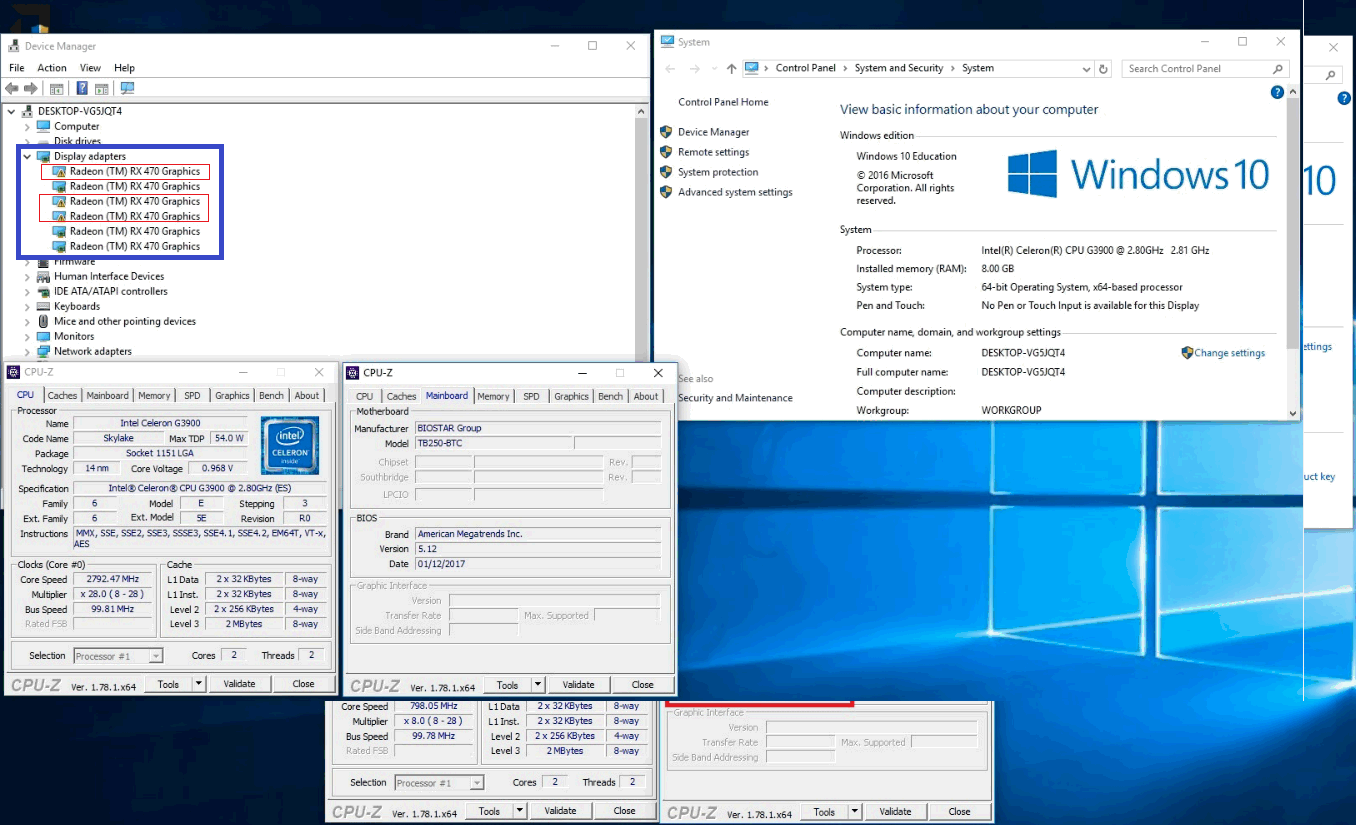1356x825 pixels.
Task: Expand the Monitors category
Action: coord(27,336)
